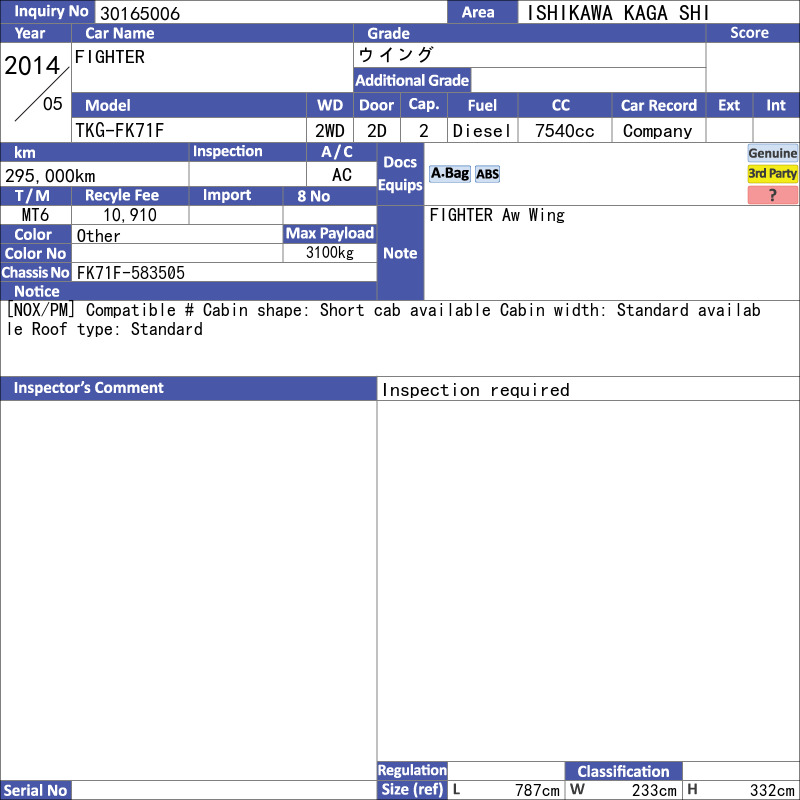Click the Japanese grade value ウイング

(396, 55)
